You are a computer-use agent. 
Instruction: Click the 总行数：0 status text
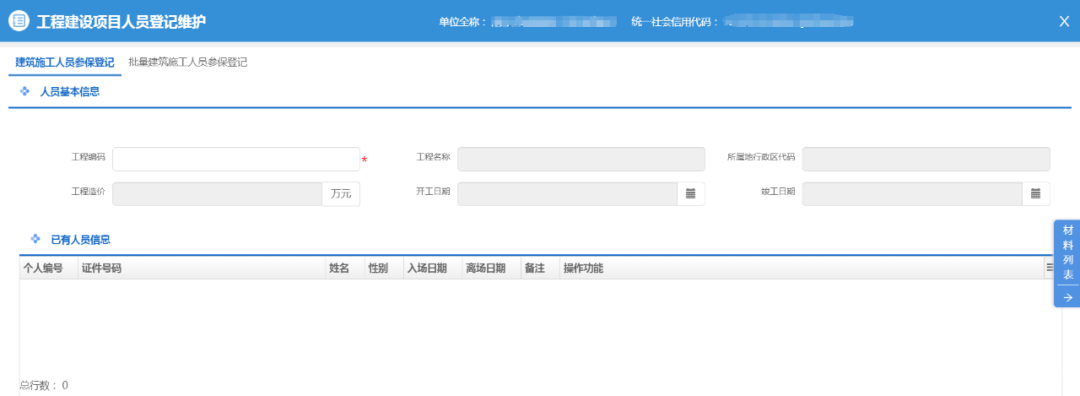[44, 386]
